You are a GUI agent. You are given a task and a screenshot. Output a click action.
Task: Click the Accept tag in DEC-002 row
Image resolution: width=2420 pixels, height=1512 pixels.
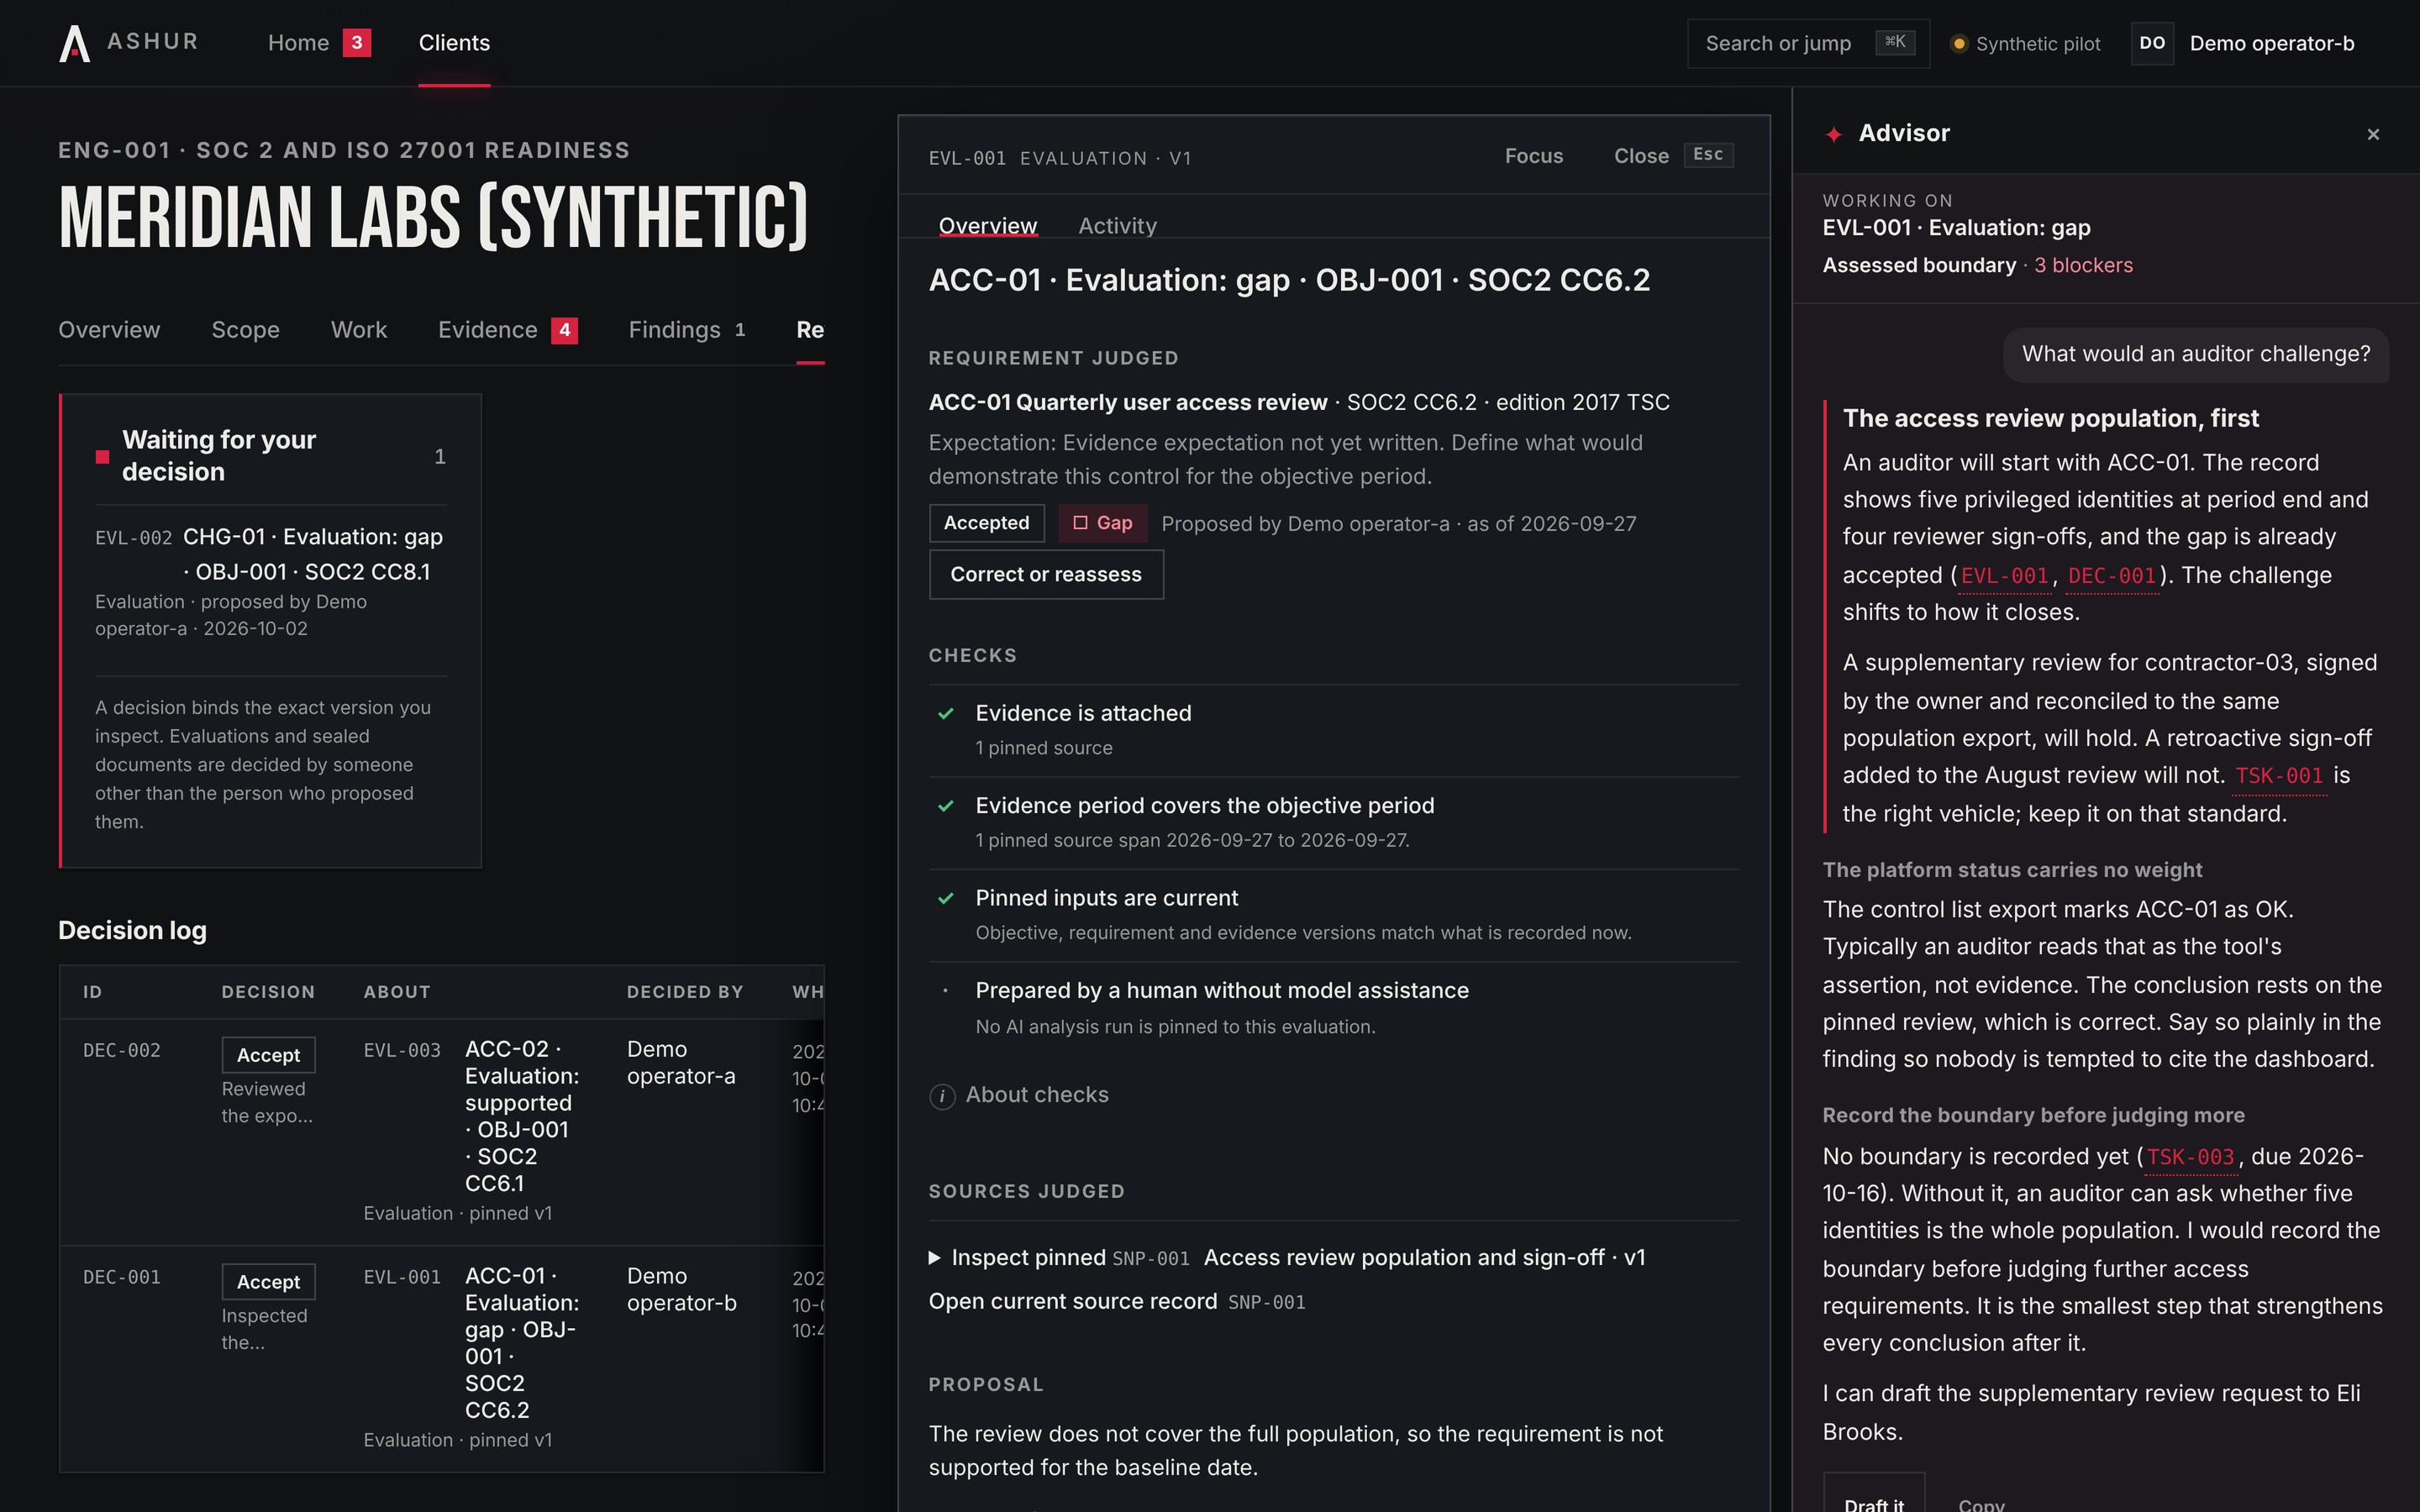[268, 1055]
